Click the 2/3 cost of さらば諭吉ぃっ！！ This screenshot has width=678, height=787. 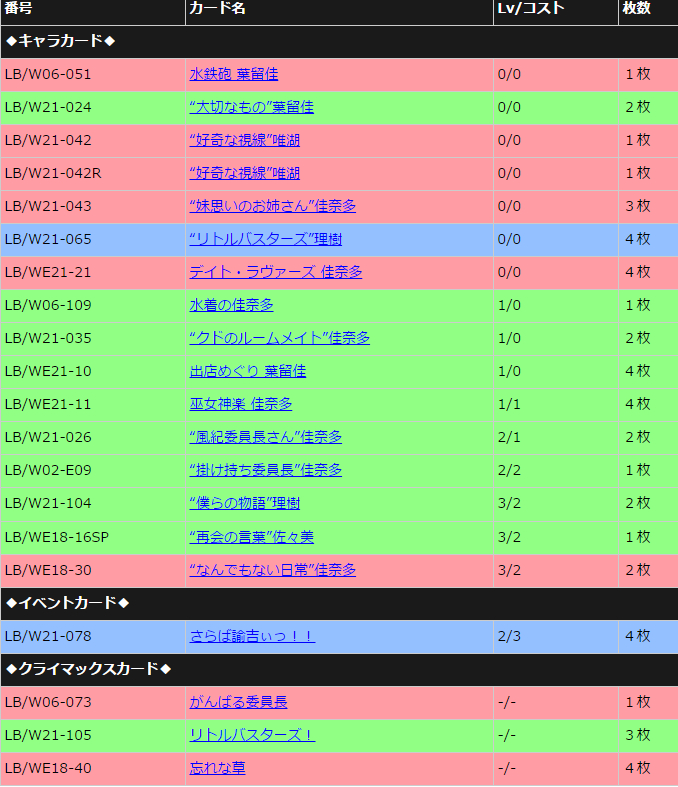pos(509,637)
